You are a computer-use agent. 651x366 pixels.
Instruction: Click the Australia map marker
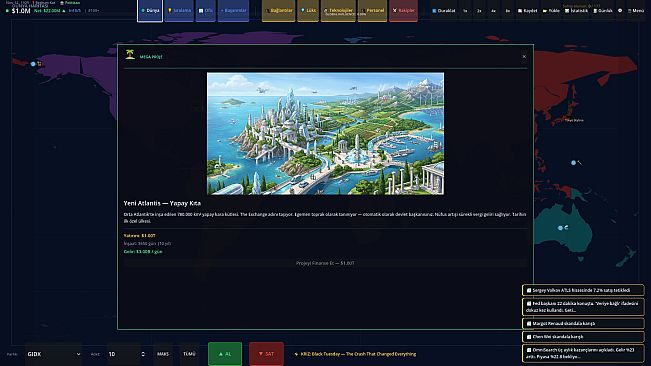coord(560,228)
